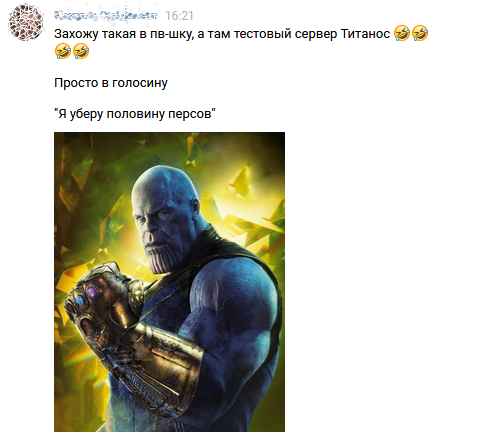The height and width of the screenshot is (440, 486).
Task: Click the word "Титанос" in the message
Action: coord(365,34)
